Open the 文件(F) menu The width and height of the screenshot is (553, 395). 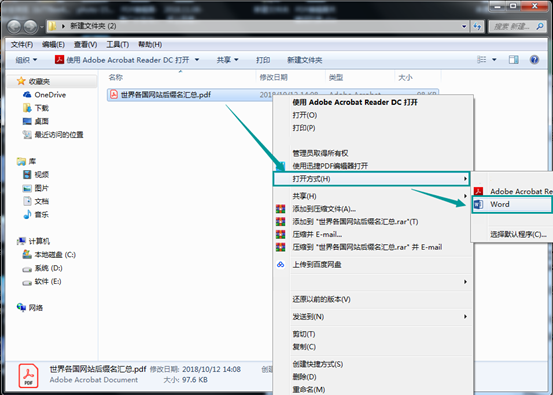(22, 44)
